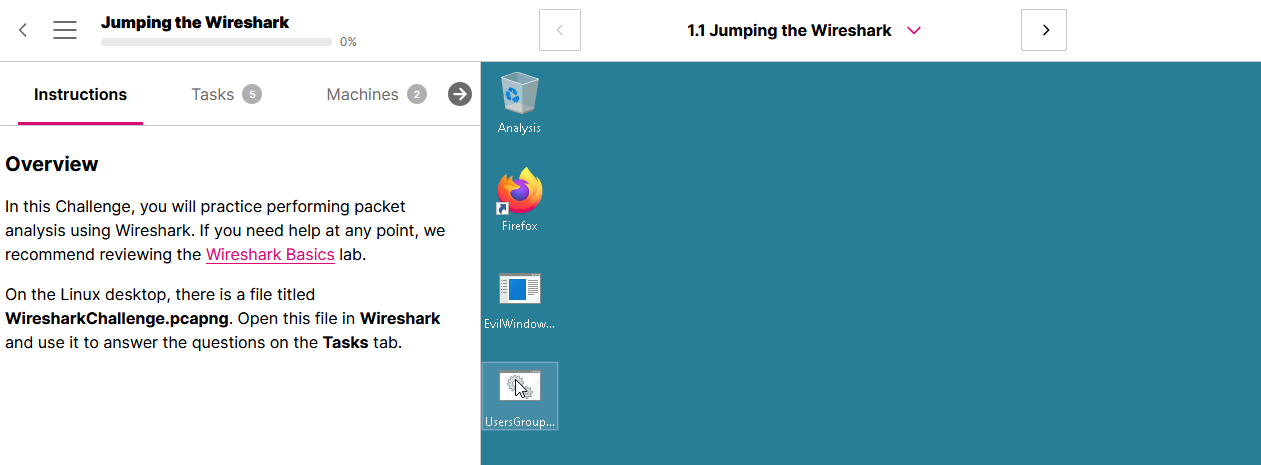Open the Tasks tab

[212, 95]
